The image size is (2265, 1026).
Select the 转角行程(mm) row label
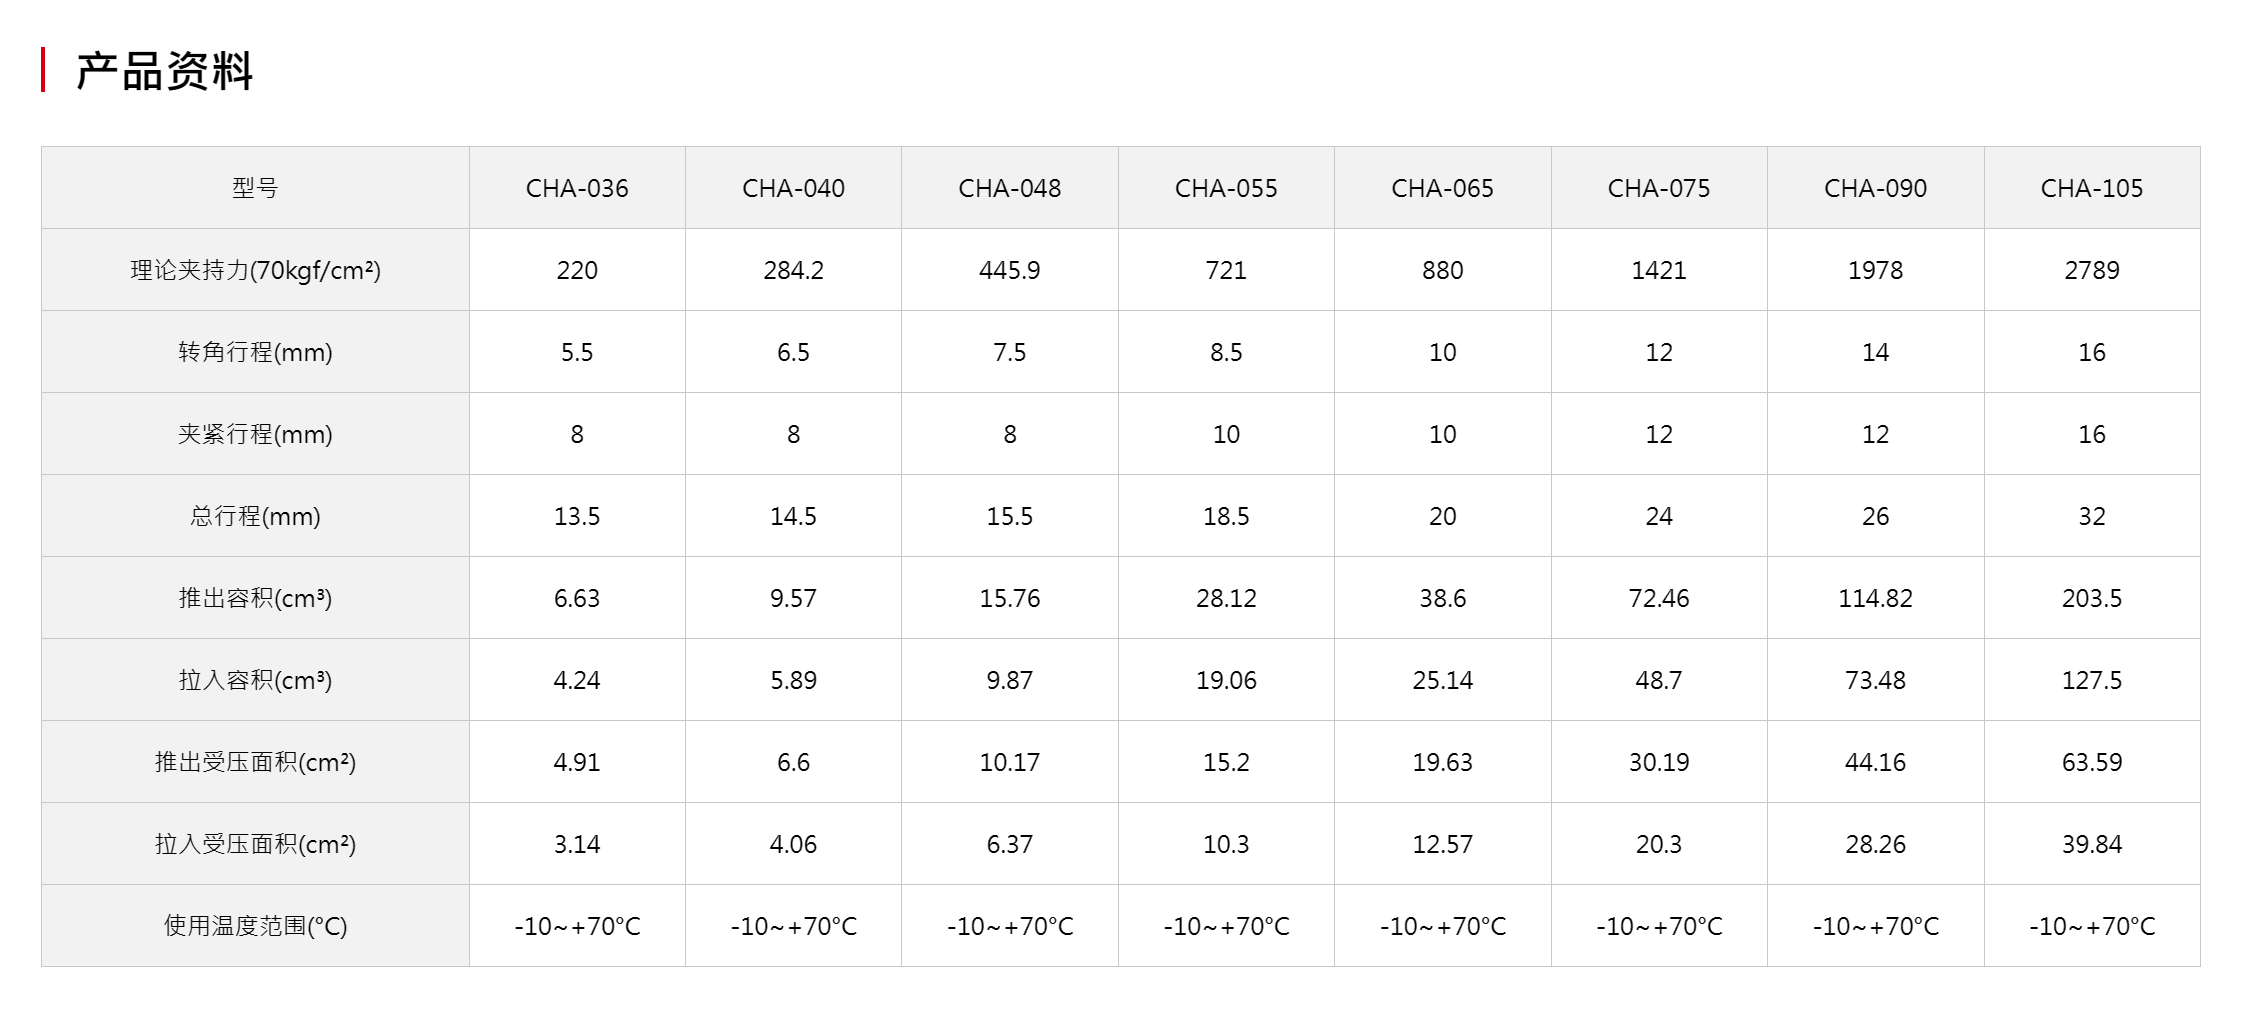tap(255, 352)
